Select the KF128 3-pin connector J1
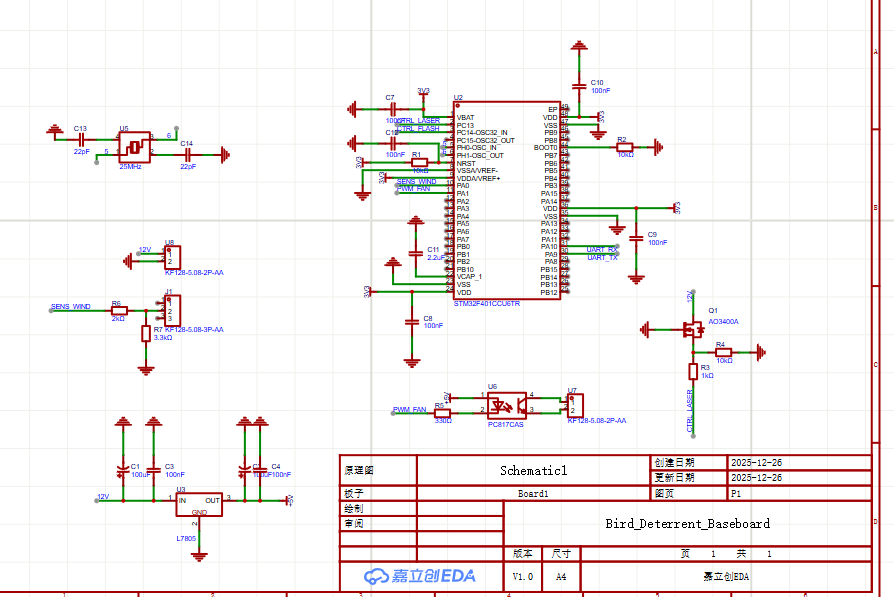Viewport: 894px width, 597px height. pos(170,312)
